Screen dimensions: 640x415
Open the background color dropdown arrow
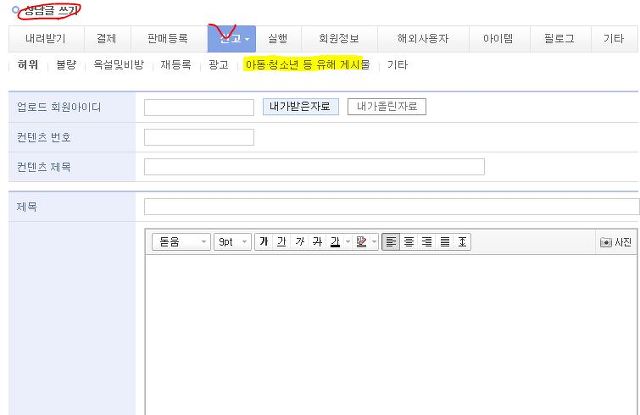pyautogui.click(x=374, y=242)
